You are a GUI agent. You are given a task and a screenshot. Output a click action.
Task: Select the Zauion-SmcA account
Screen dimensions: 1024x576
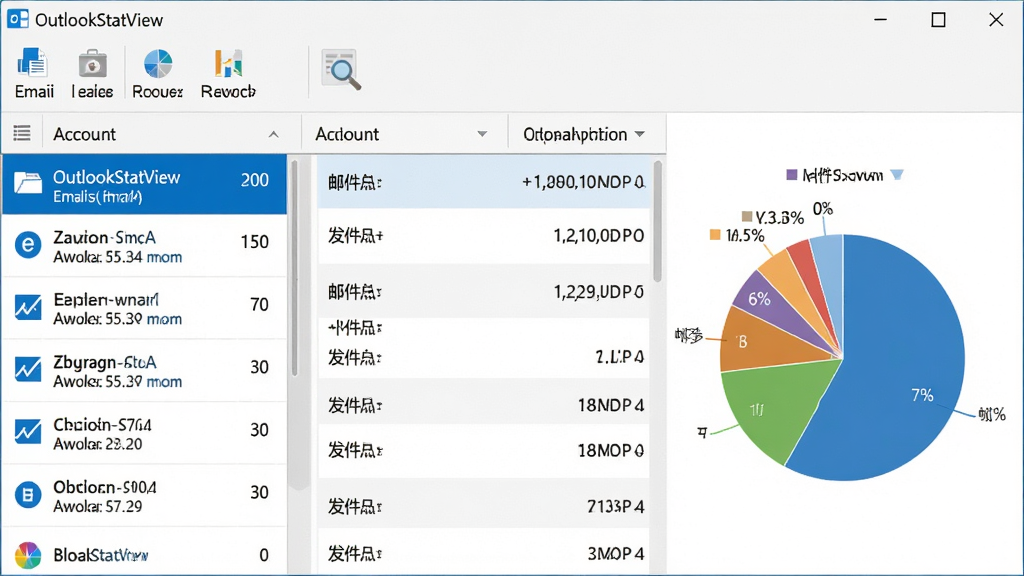point(144,246)
